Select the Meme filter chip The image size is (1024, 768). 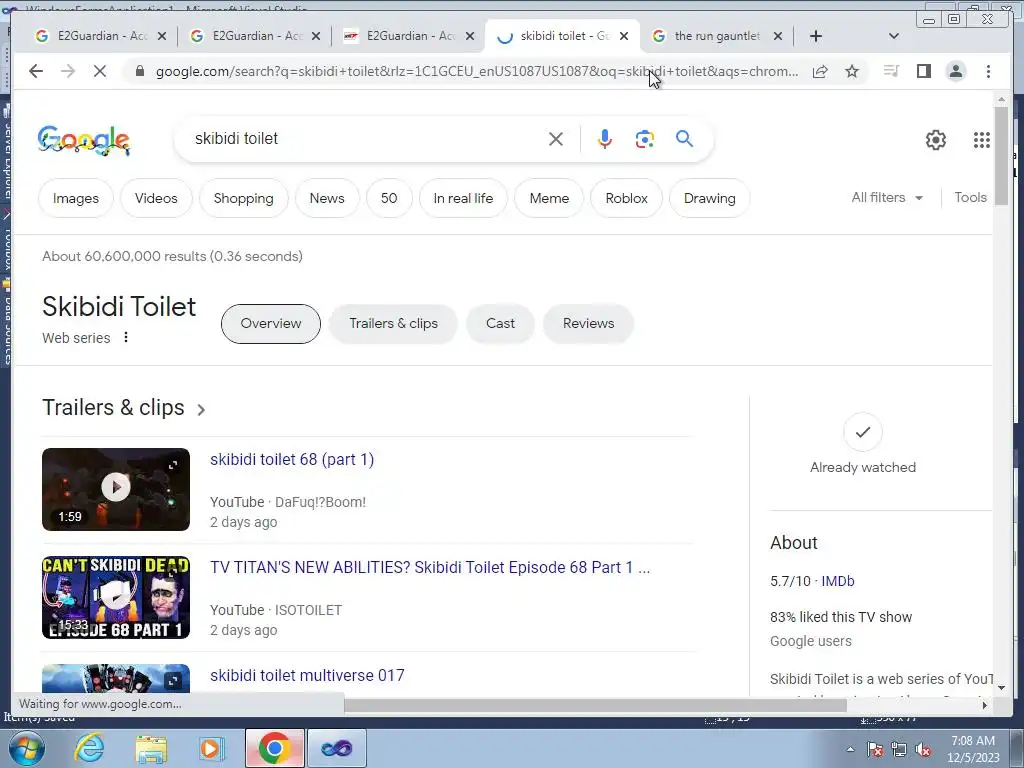click(x=549, y=198)
